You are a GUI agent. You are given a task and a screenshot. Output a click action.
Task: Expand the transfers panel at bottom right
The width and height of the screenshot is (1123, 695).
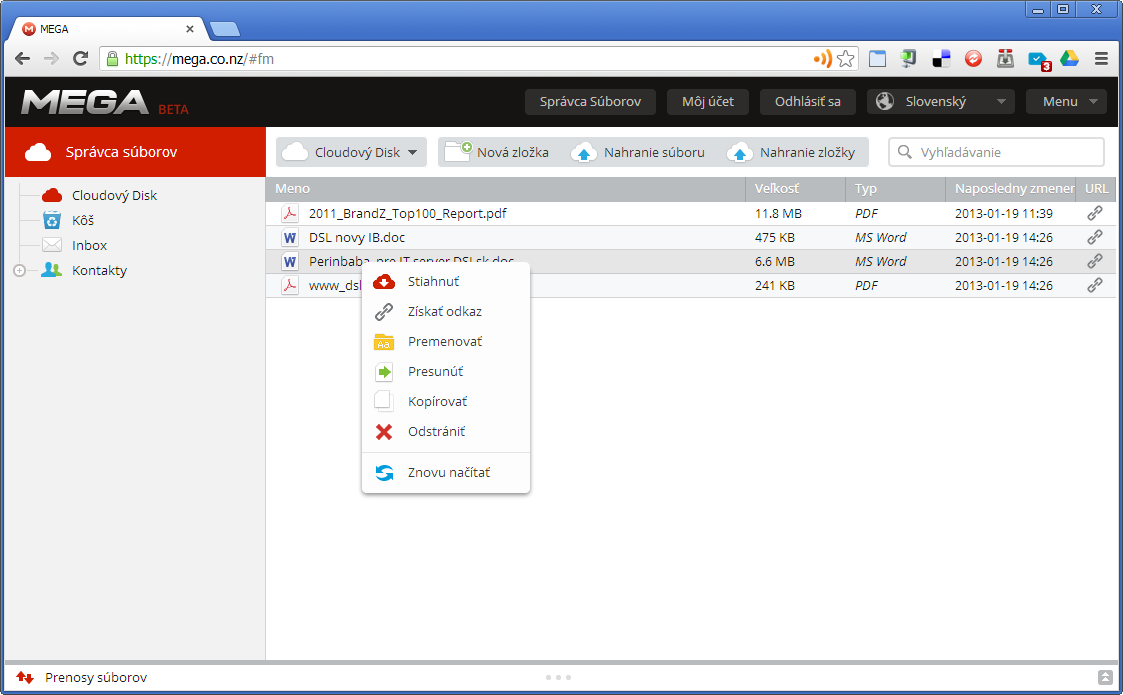pos(1104,677)
